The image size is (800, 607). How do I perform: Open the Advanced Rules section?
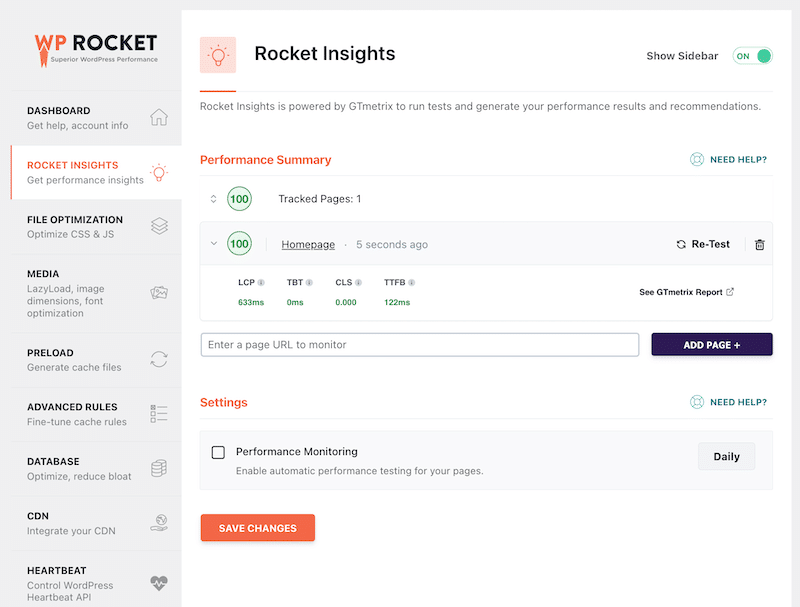tap(96, 414)
